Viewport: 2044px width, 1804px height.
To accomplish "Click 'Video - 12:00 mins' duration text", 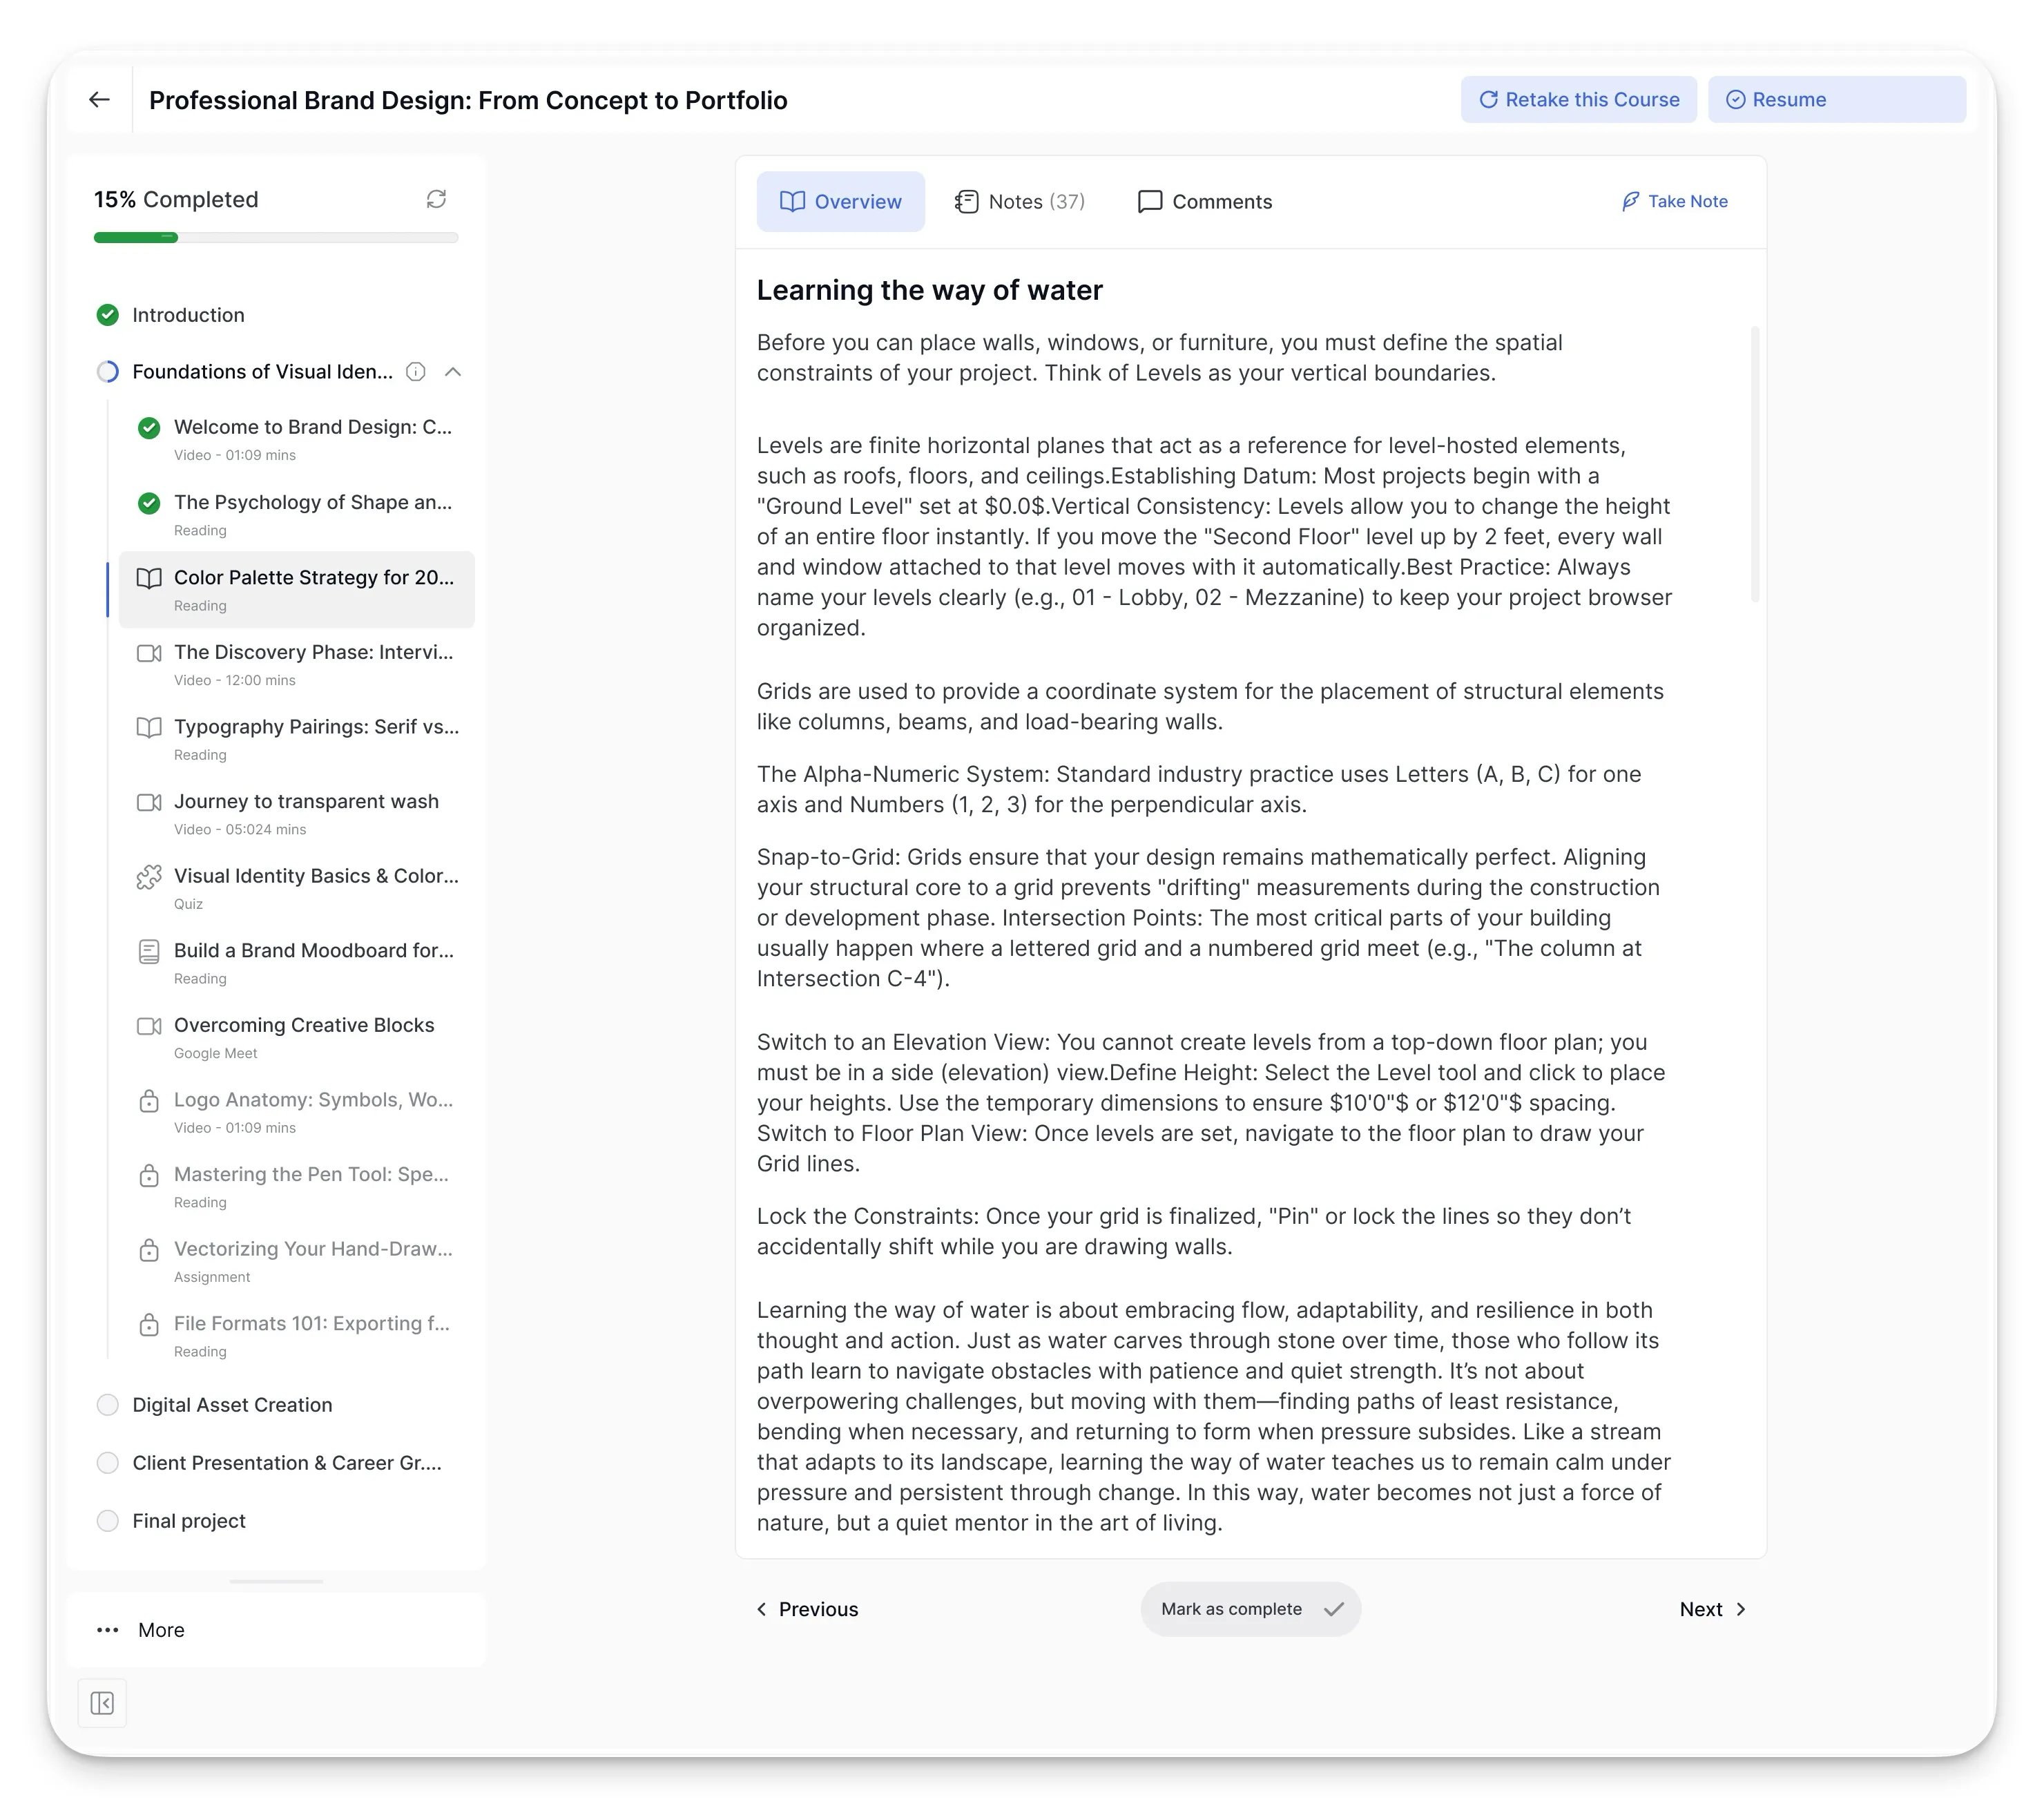I will pyautogui.click(x=235, y=680).
